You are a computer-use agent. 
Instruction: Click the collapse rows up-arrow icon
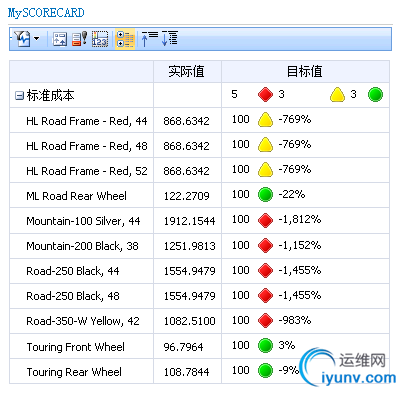click(150, 39)
